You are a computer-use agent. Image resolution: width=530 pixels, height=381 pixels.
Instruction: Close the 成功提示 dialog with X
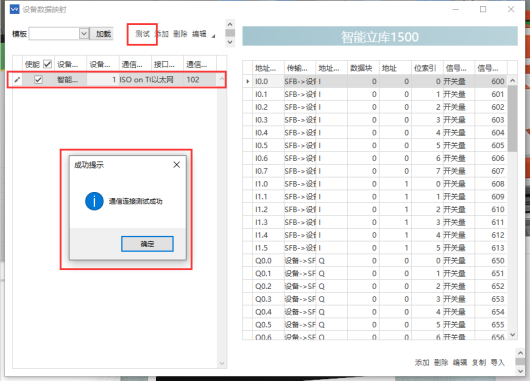tap(176, 165)
